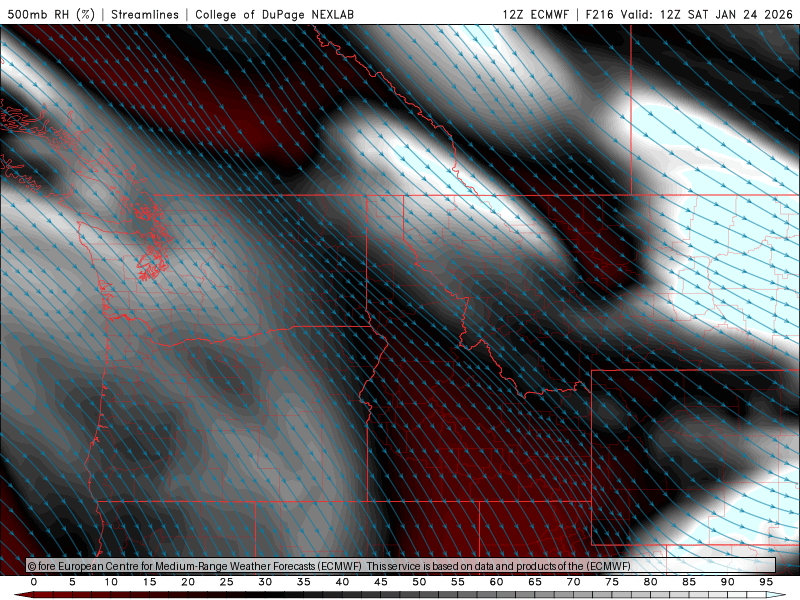Screen dimensions: 800x600
Task: Click the '95' value on color scale
Action: (766, 582)
